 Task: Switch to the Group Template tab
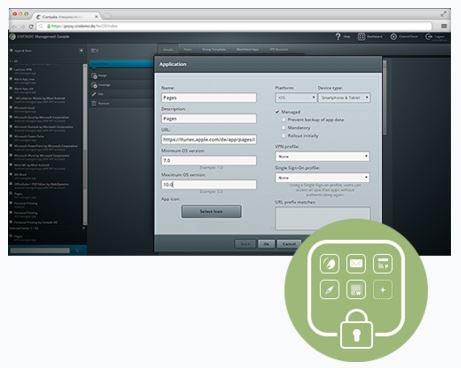[x=214, y=49]
